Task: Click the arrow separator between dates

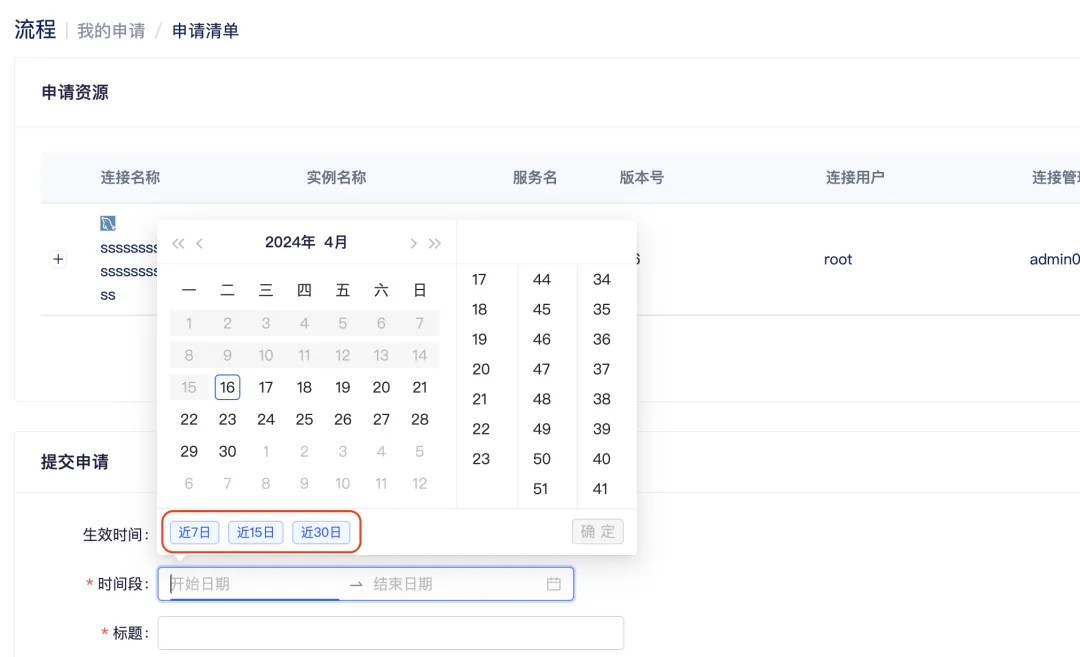Action: pos(356,584)
